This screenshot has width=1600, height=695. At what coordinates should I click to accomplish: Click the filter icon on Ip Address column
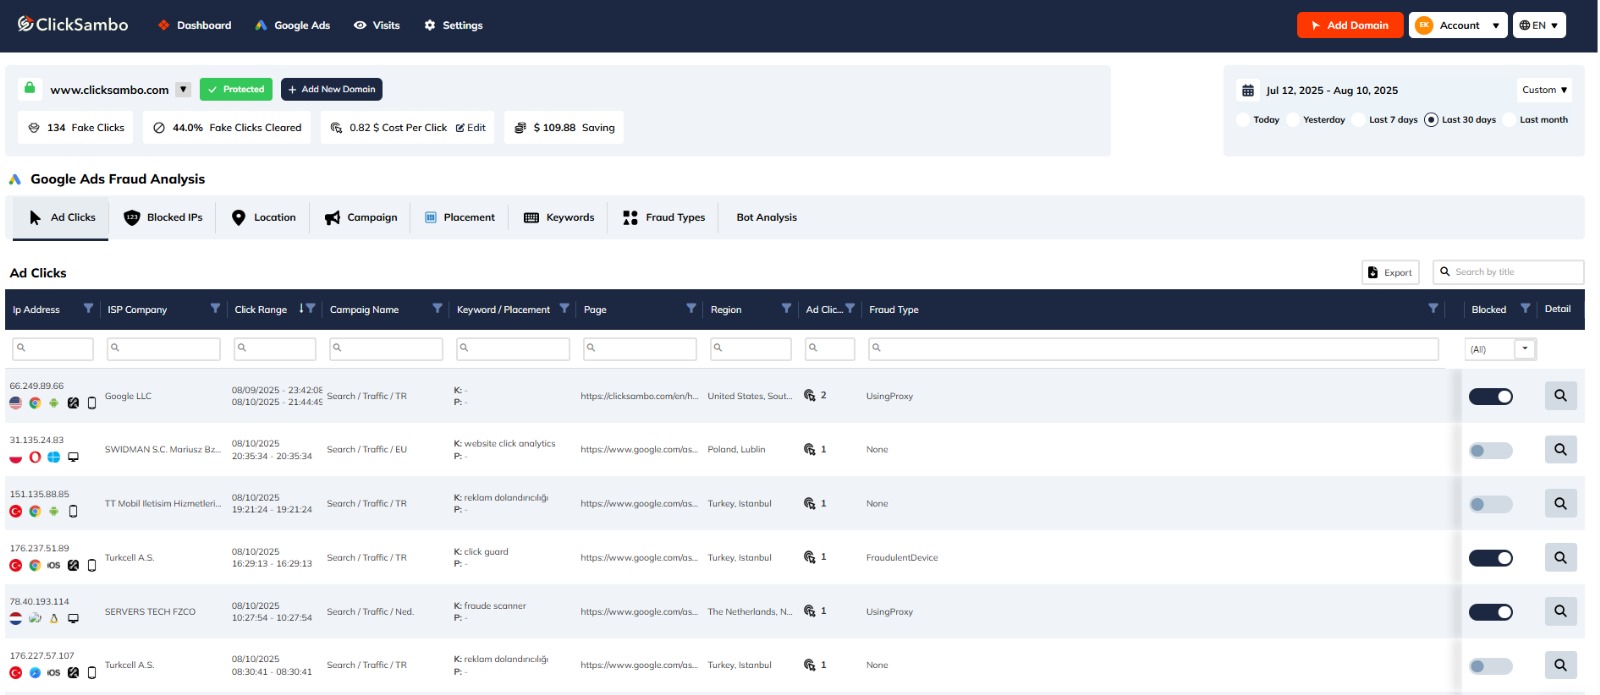[x=88, y=309]
